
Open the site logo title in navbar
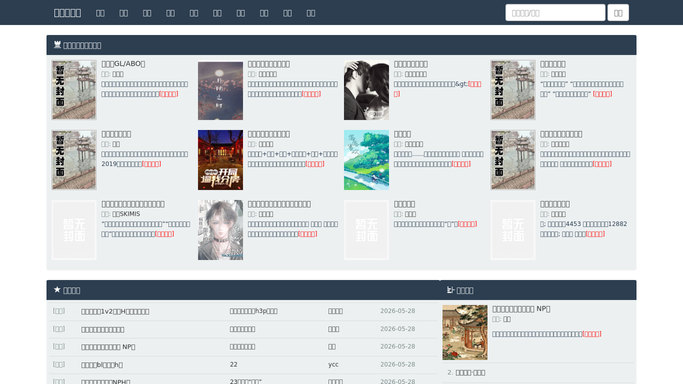(68, 13)
